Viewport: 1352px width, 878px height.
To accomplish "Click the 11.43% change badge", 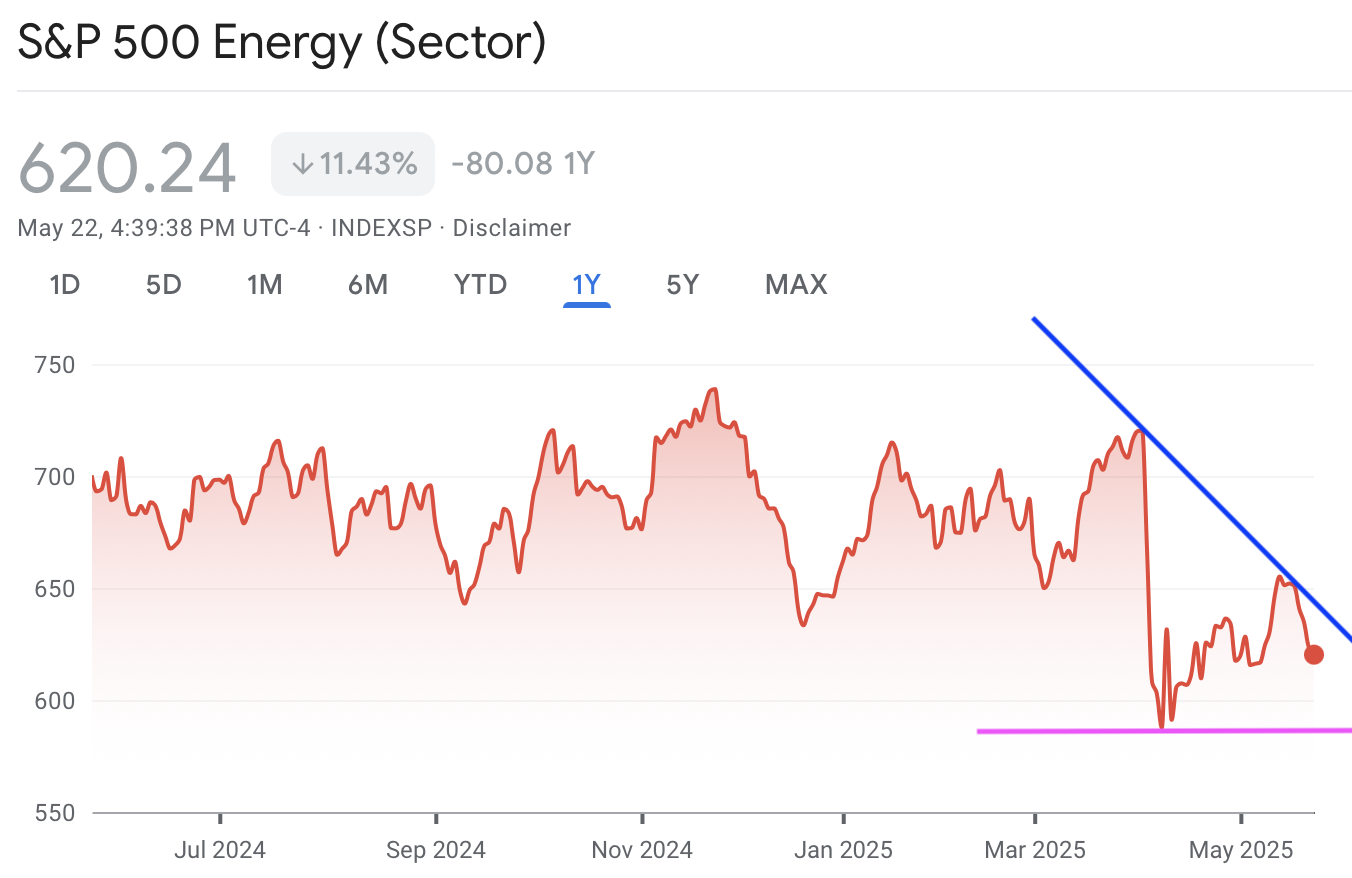I will pyautogui.click(x=353, y=163).
